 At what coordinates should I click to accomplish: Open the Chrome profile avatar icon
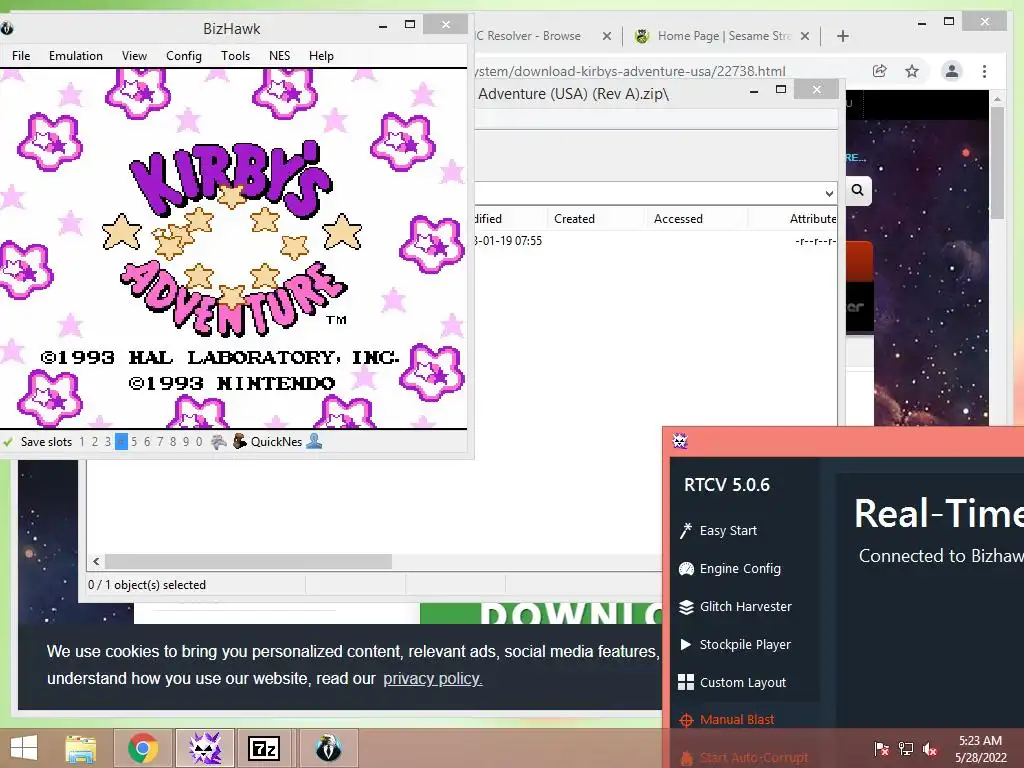tap(952, 71)
